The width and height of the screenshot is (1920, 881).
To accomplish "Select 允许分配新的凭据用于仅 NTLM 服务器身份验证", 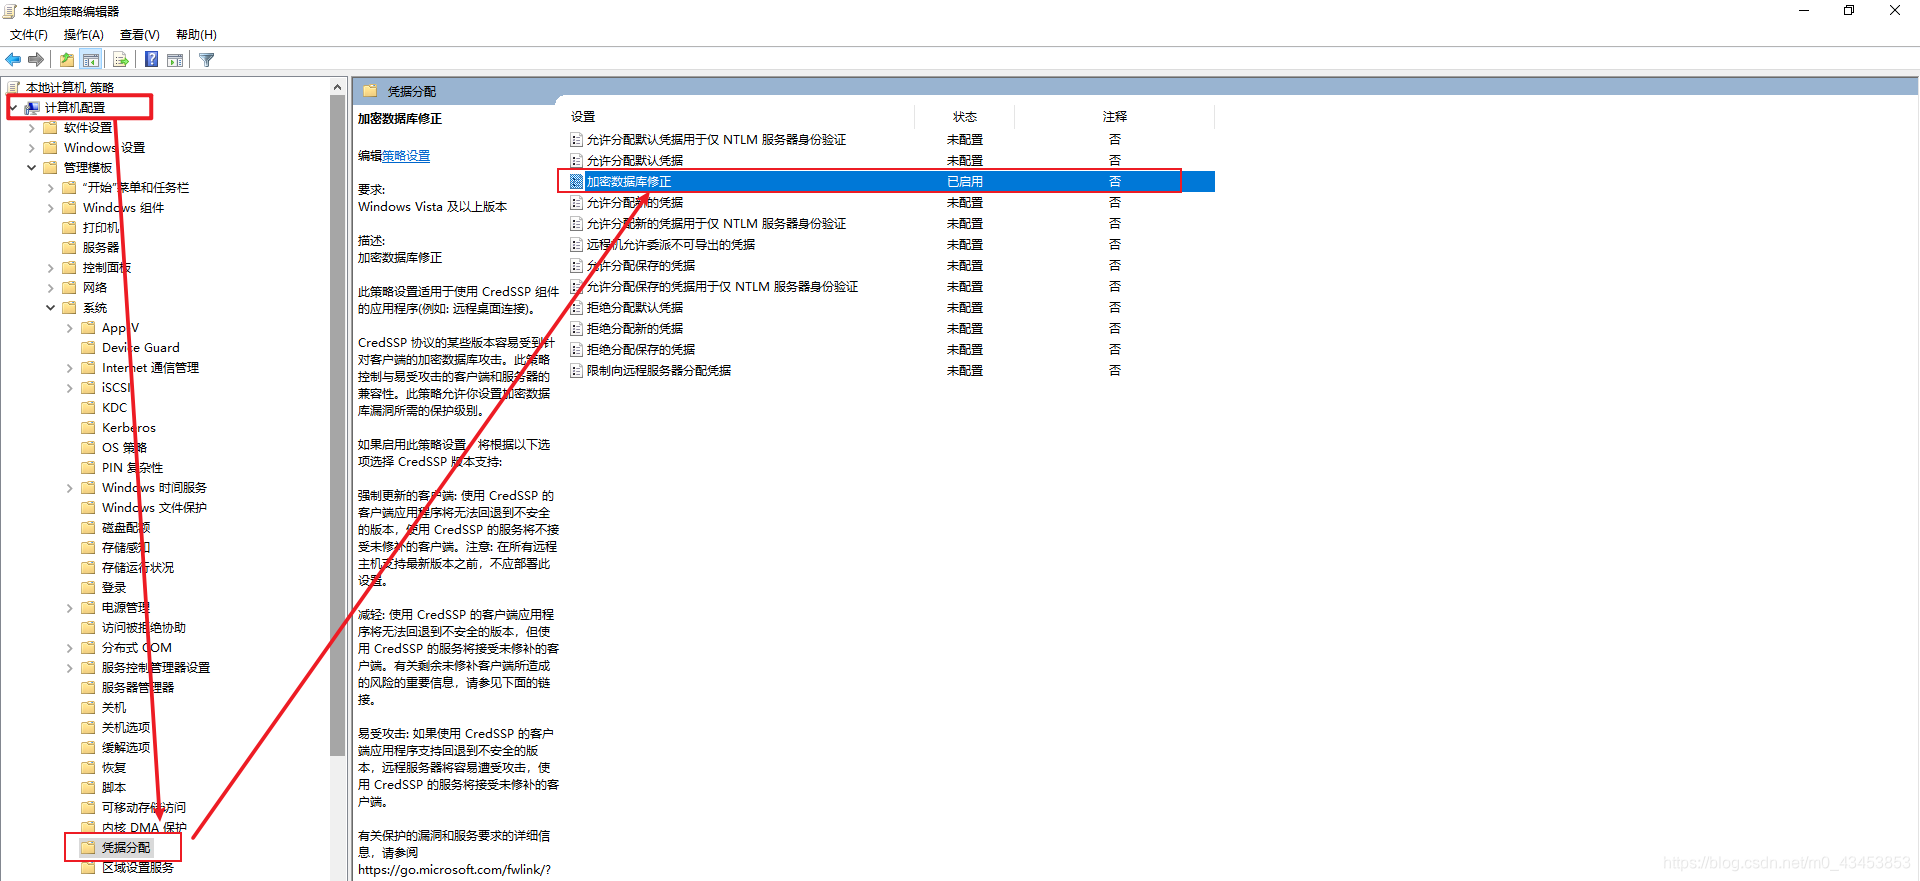I will 716,224.
